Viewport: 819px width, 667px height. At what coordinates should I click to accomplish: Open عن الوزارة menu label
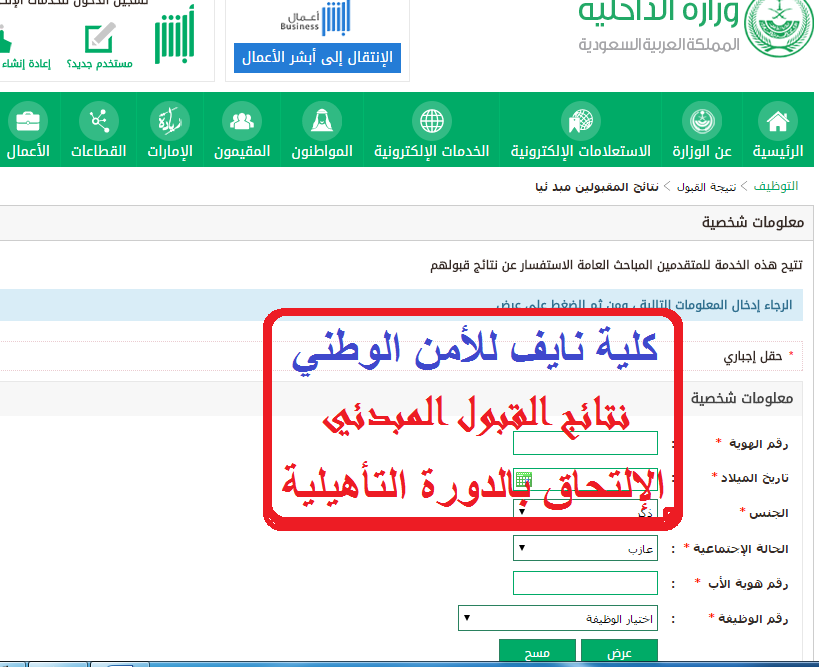pyautogui.click(x=701, y=151)
